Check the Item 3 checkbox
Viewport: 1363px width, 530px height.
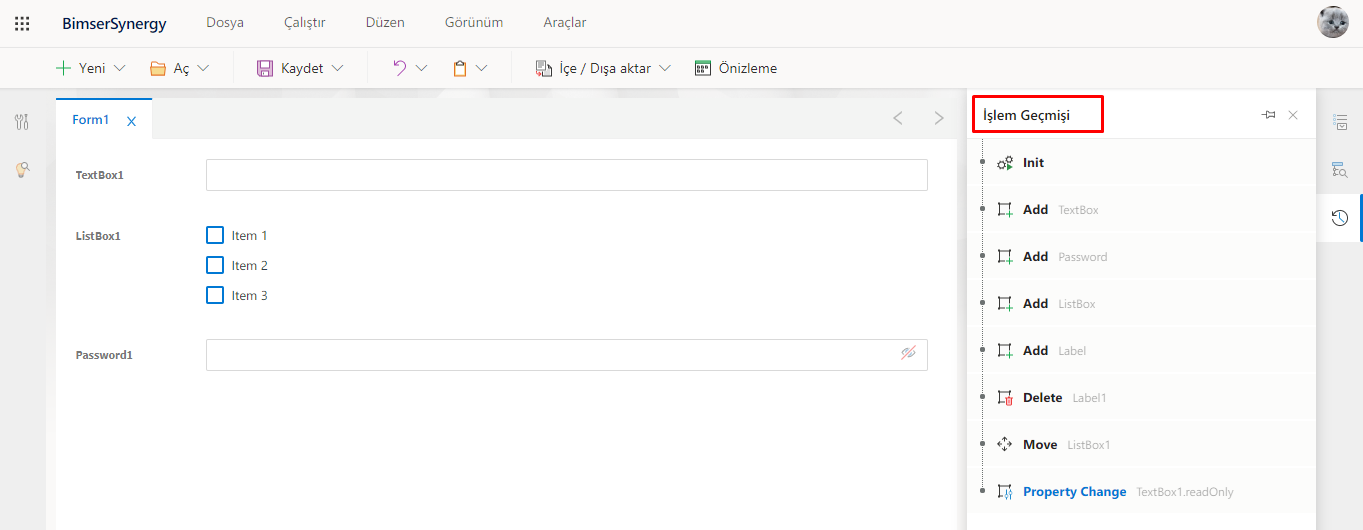tap(215, 295)
